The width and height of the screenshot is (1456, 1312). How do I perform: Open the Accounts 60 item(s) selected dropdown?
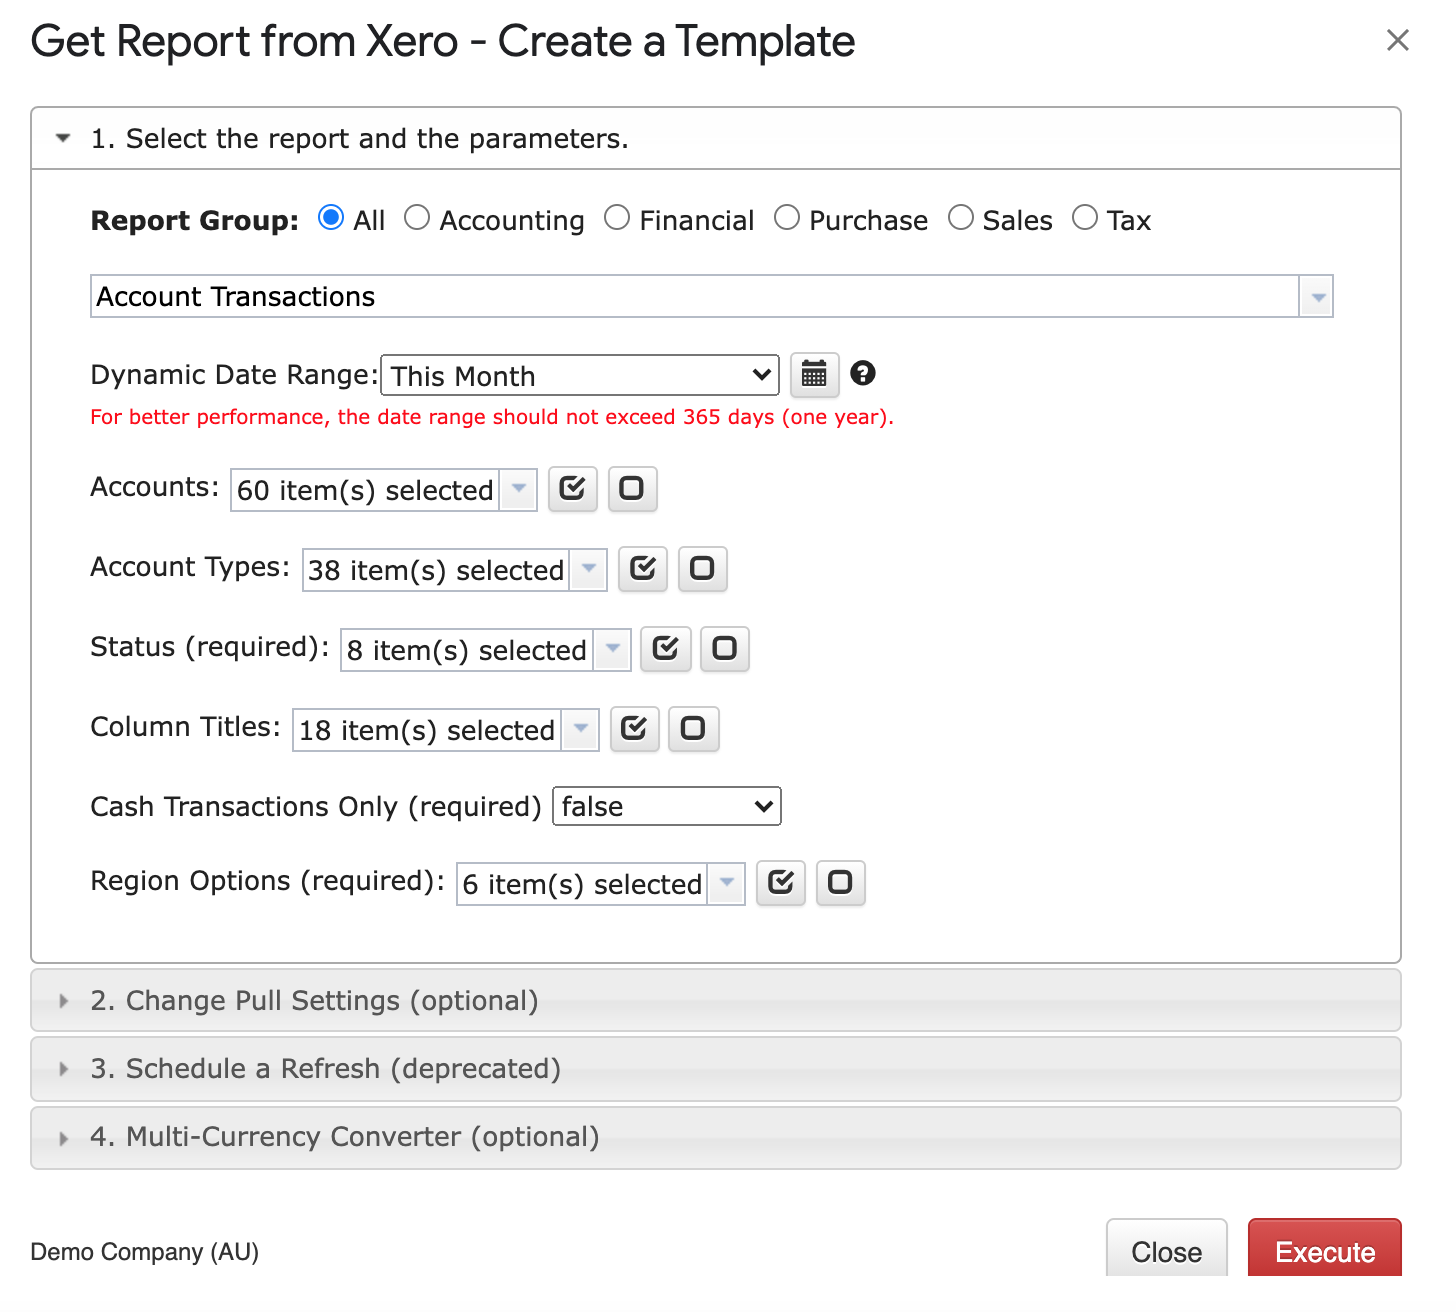pyautogui.click(x=384, y=490)
